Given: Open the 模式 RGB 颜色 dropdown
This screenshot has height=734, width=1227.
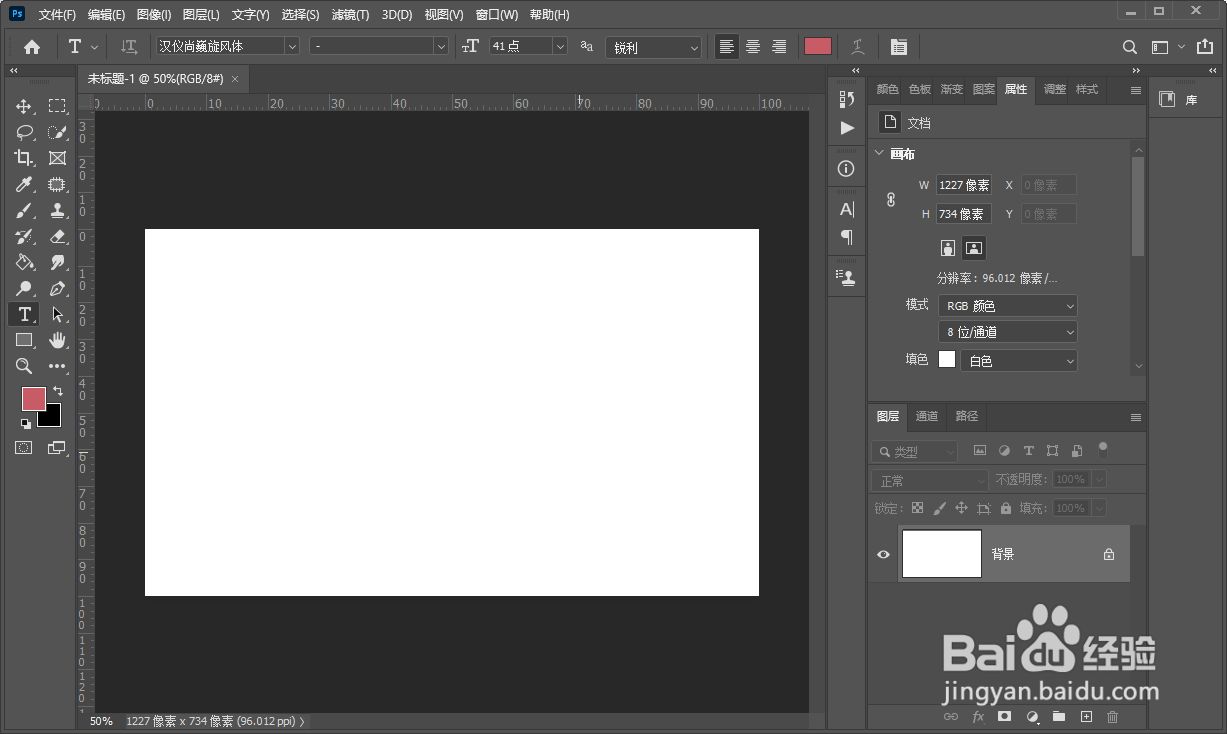Looking at the screenshot, I should [x=1007, y=306].
